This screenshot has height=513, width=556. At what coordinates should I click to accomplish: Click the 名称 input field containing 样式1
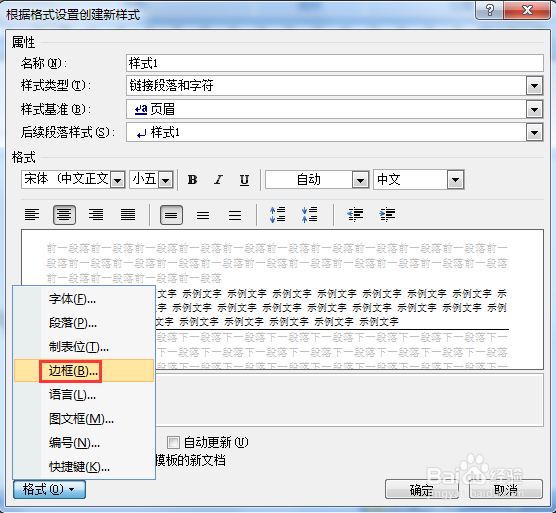(x=334, y=63)
